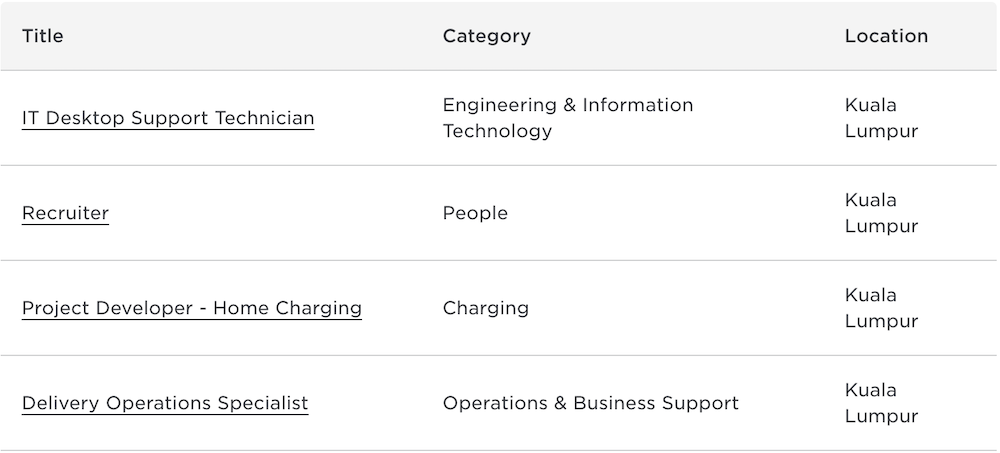This screenshot has height=453, width=1000.
Task: Open the IT Desktop Support Technician job link
Action: (x=168, y=118)
